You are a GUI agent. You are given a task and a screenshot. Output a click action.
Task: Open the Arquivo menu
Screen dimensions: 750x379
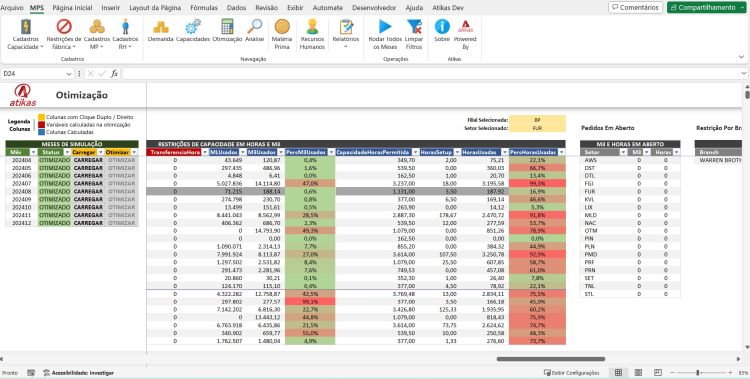[x=11, y=8]
